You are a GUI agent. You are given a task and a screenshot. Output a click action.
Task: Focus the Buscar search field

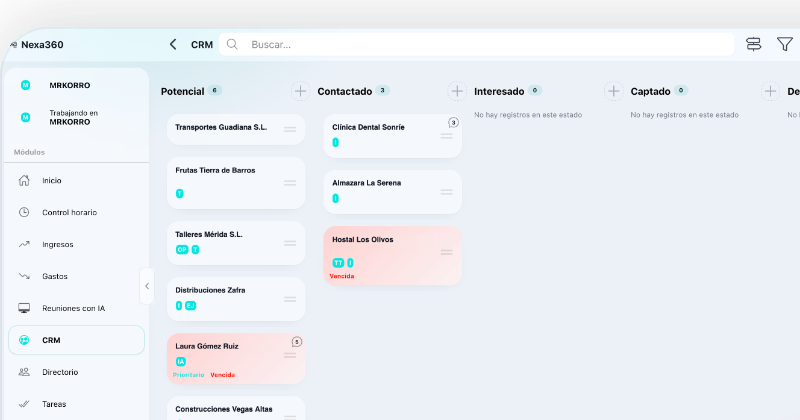pos(477,44)
